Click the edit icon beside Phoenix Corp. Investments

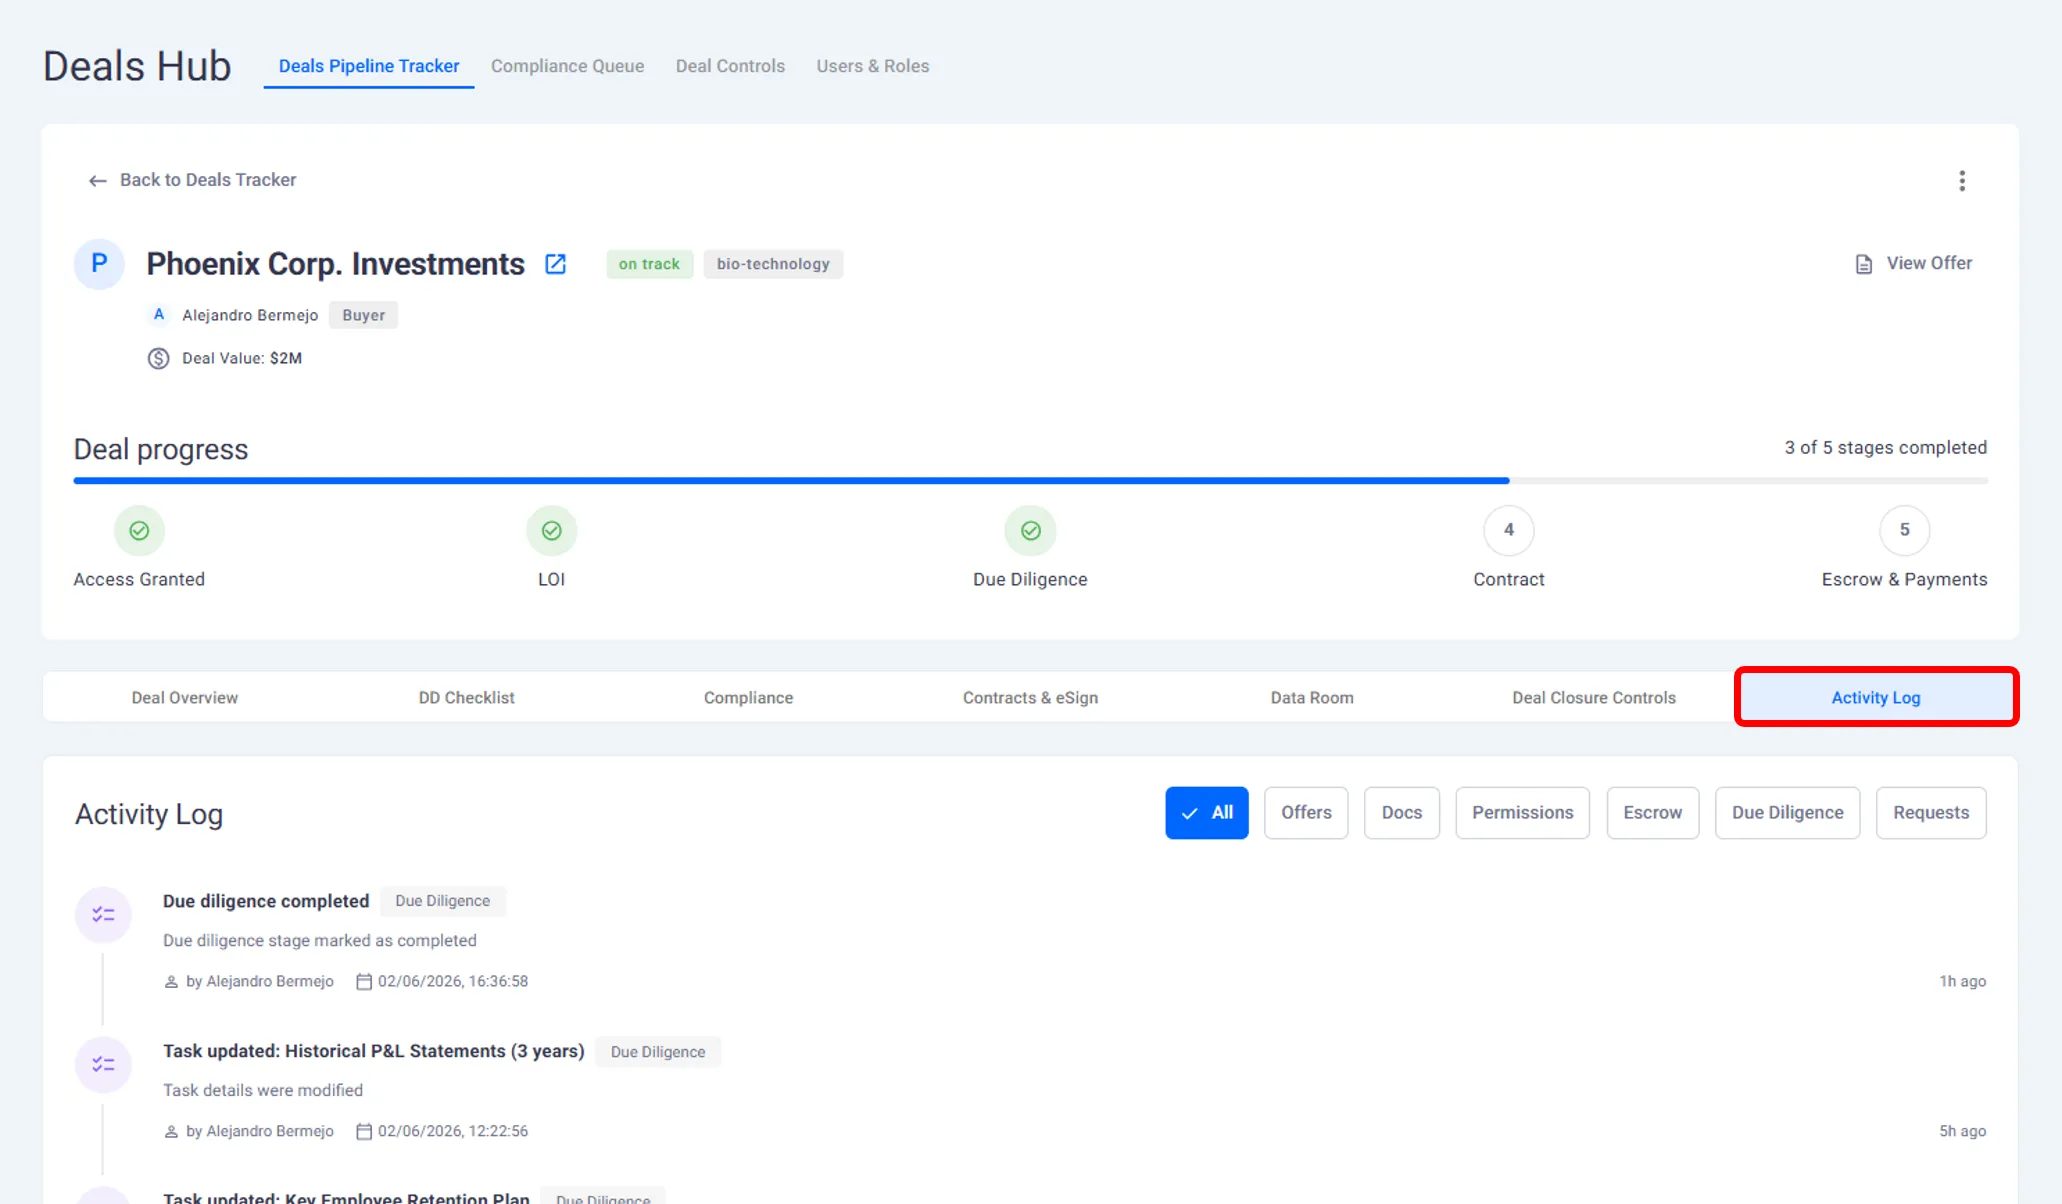[555, 264]
